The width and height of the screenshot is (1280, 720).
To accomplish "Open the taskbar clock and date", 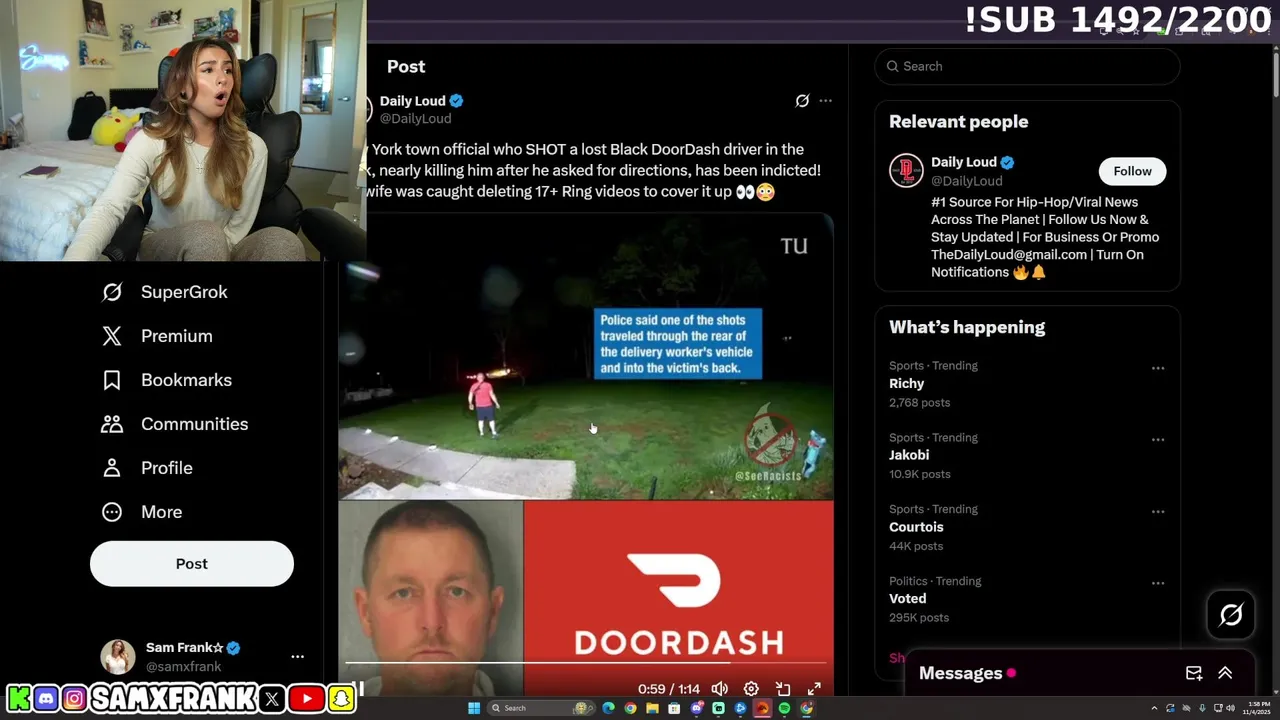I will pyautogui.click(x=1256, y=708).
